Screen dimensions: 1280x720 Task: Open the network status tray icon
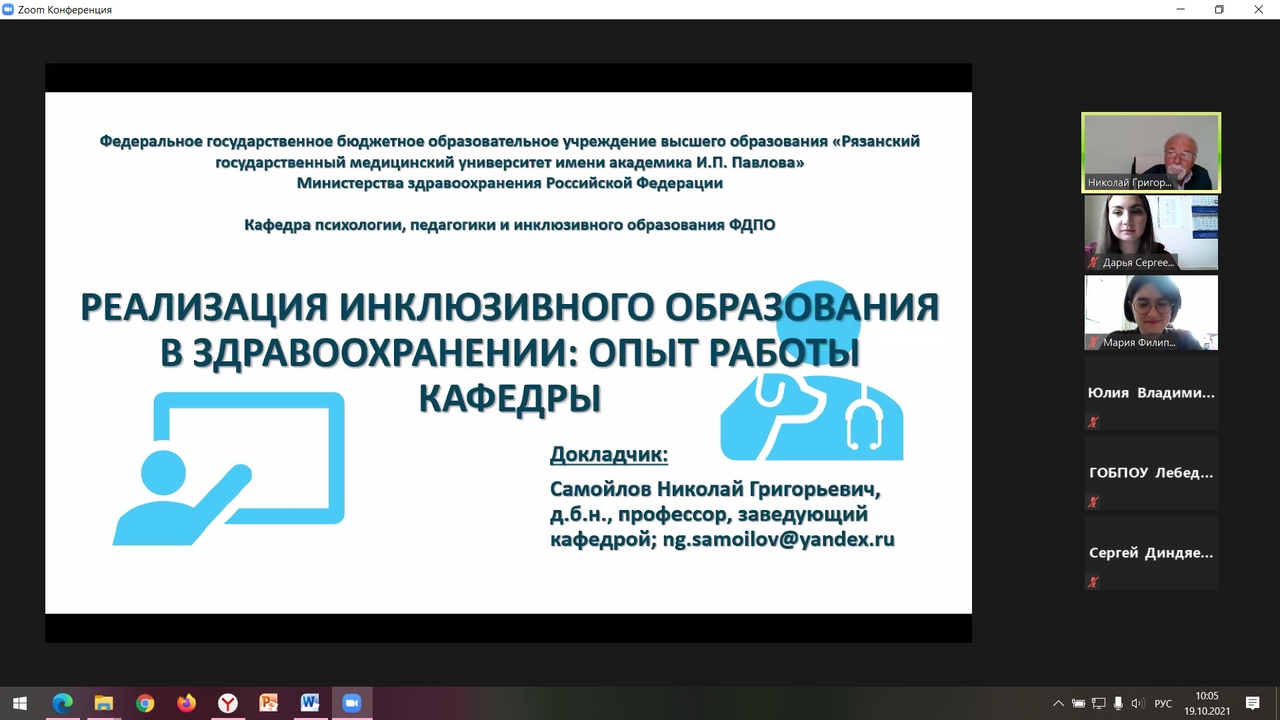click(1099, 703)
